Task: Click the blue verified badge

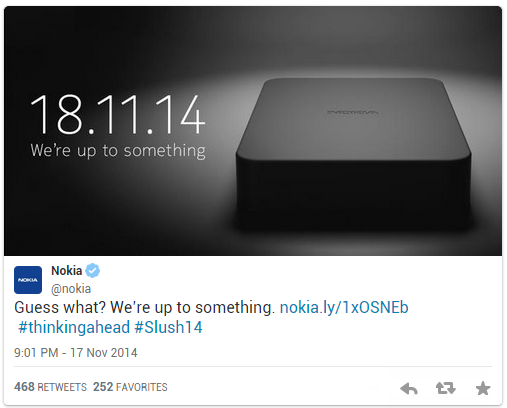Action: point(93,270)
